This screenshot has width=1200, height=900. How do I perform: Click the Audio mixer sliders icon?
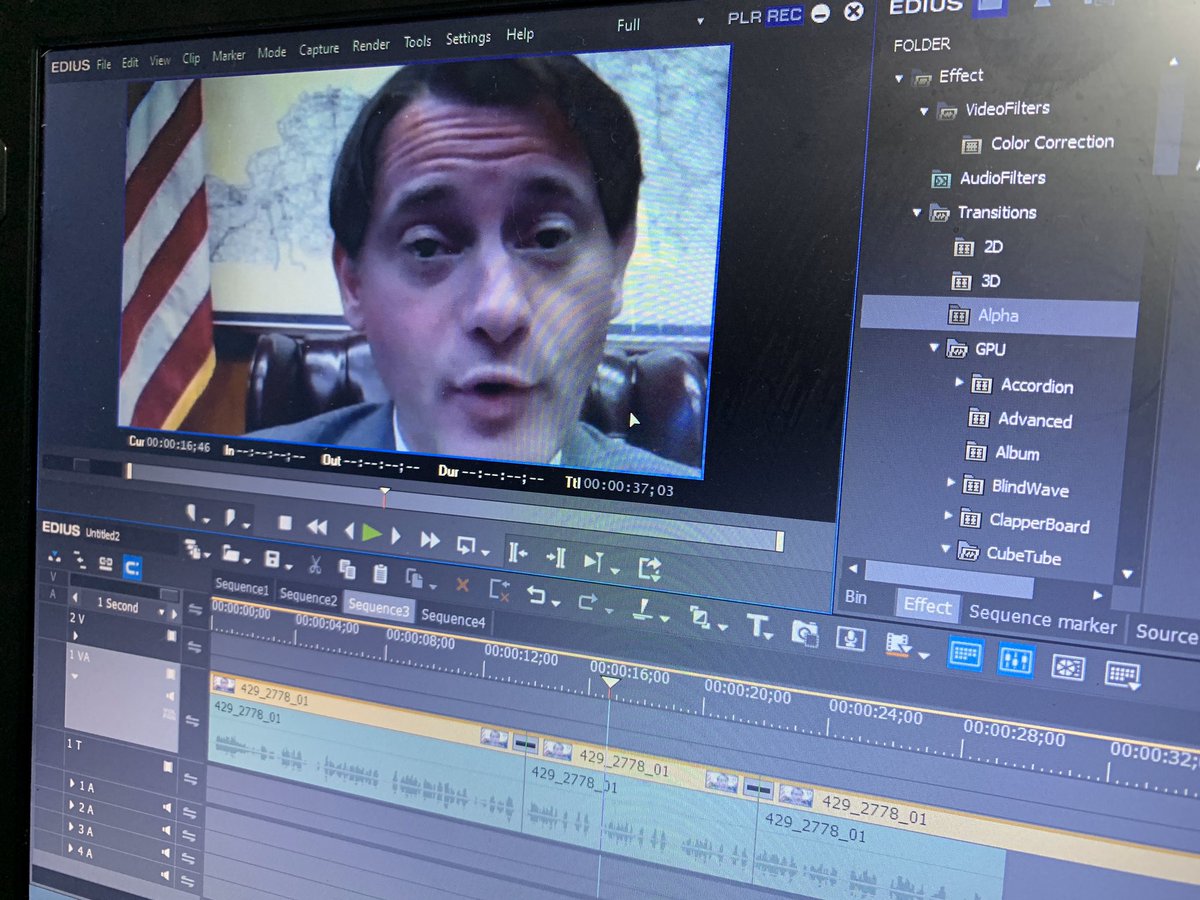pos(1016,660)
